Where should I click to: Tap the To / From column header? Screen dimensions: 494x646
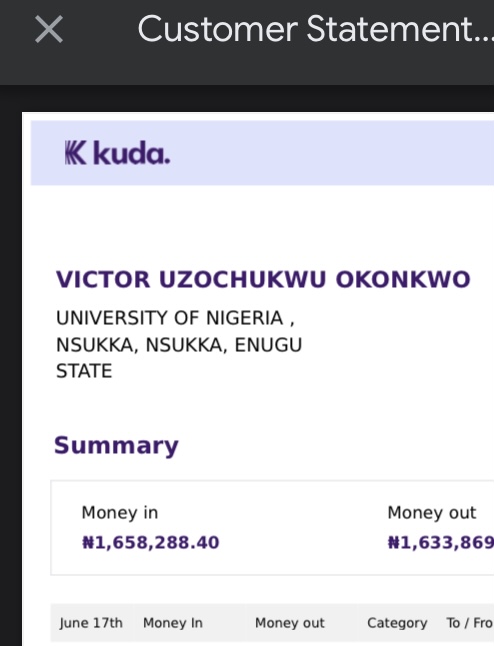[470, 623]
